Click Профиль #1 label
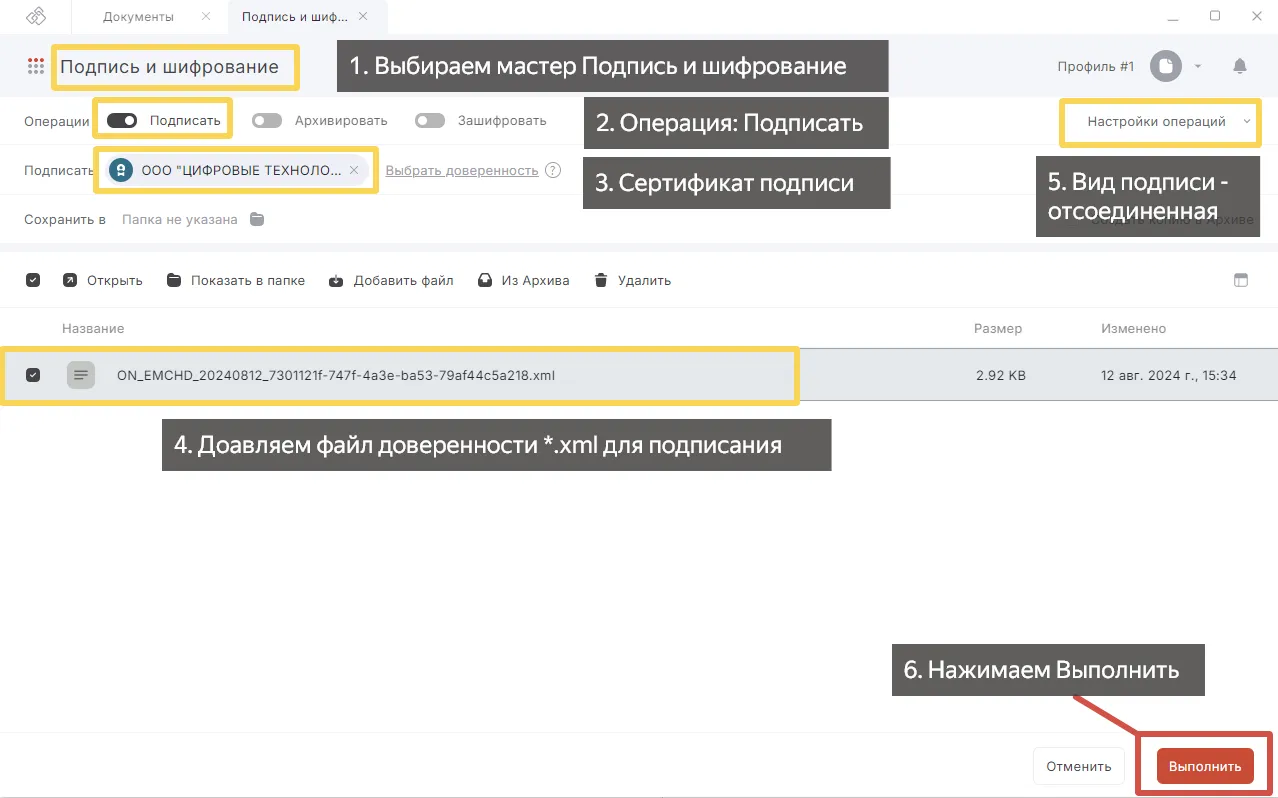Viewport: 1278px width, 798px height. pyautogui.click(x=1096, y=66)
